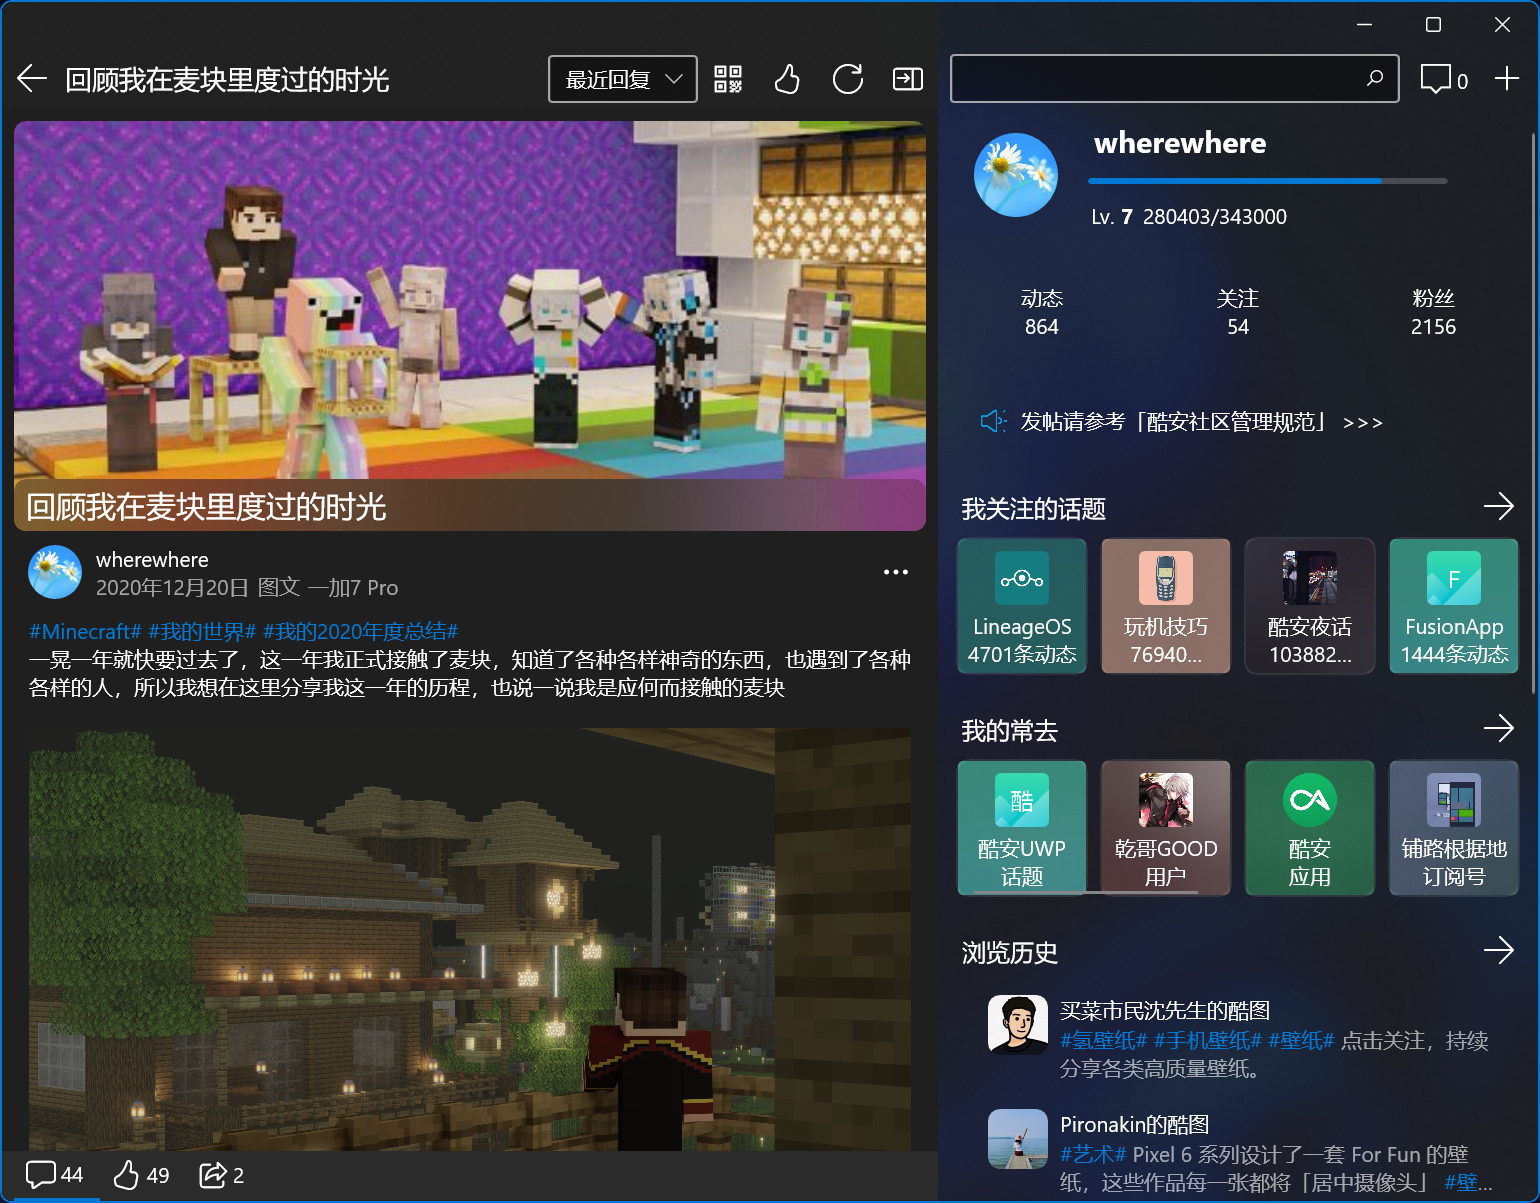Click the level experience progress bar
Image resolution: width=1540 pixels, height=1203 pixels.
pyautogui.click(x=1267, y=181)
